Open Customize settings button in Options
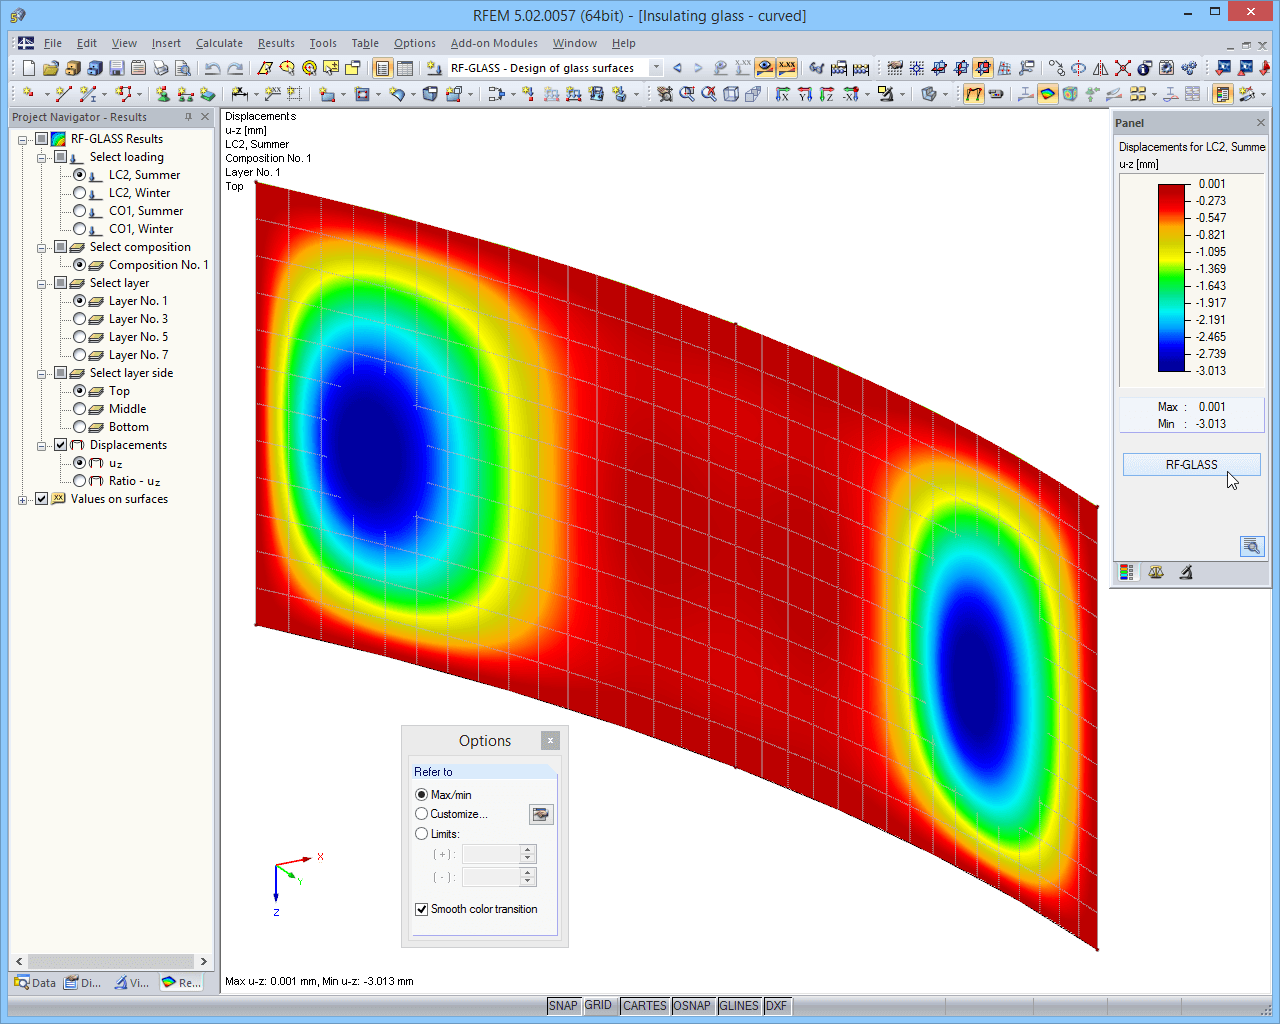 [541, 815]
